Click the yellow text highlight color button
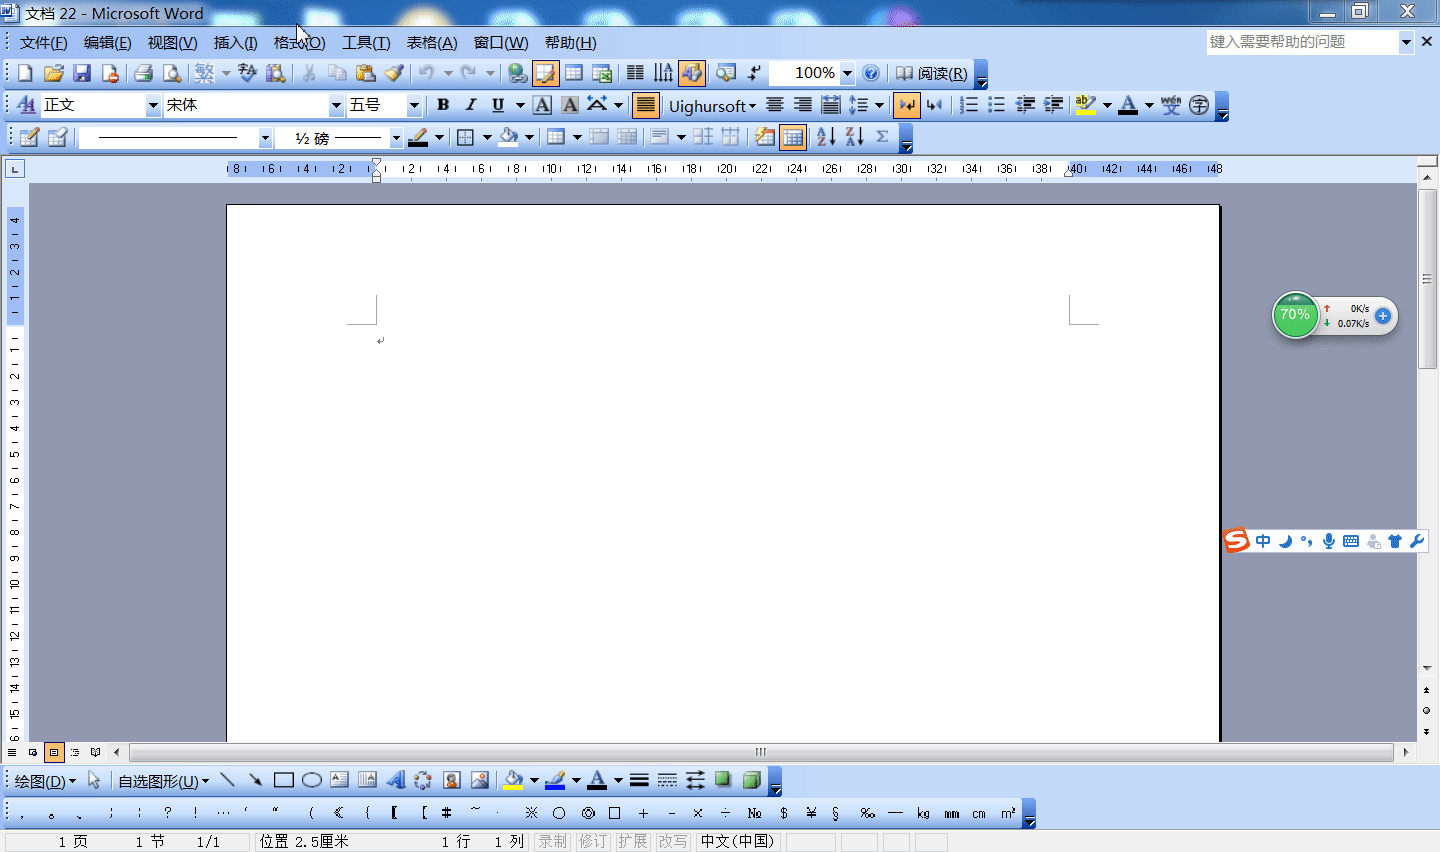 (x=1085, y=105)
